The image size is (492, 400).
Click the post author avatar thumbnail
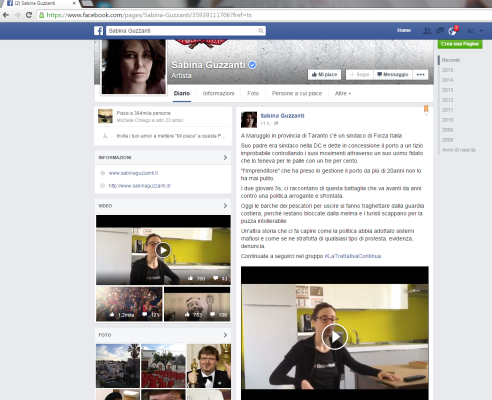(249, 120)
